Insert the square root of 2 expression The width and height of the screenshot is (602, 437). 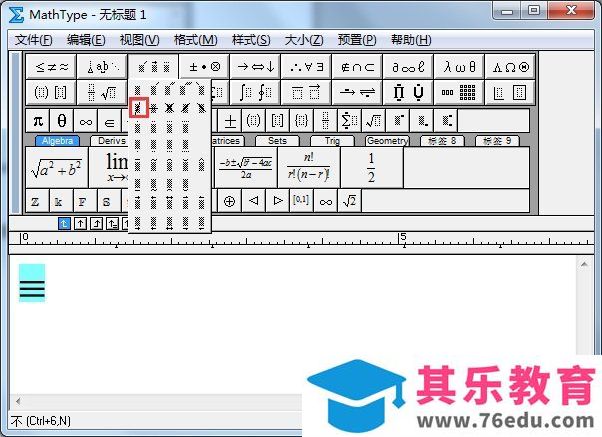point(349,201)
